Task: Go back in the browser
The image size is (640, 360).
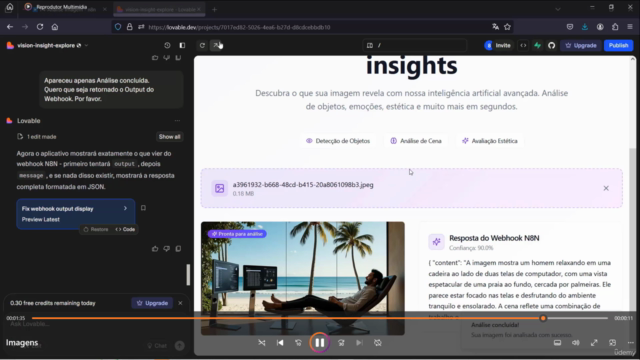Action: click(x=10, y=27)
